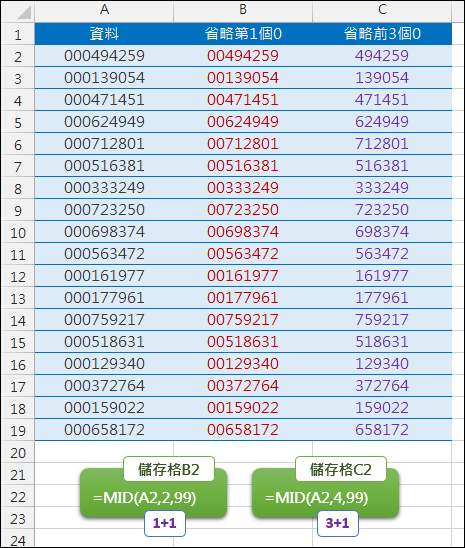This screenshot has width=465, height=548.
Task: Select red cell 00161977
Action: [x=243, y=276]
